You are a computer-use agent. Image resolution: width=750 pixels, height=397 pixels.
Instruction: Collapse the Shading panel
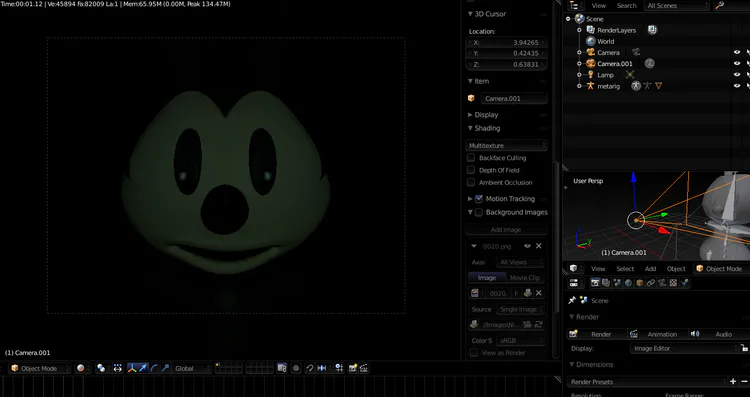pyautogui.click(x=470, y=128)
